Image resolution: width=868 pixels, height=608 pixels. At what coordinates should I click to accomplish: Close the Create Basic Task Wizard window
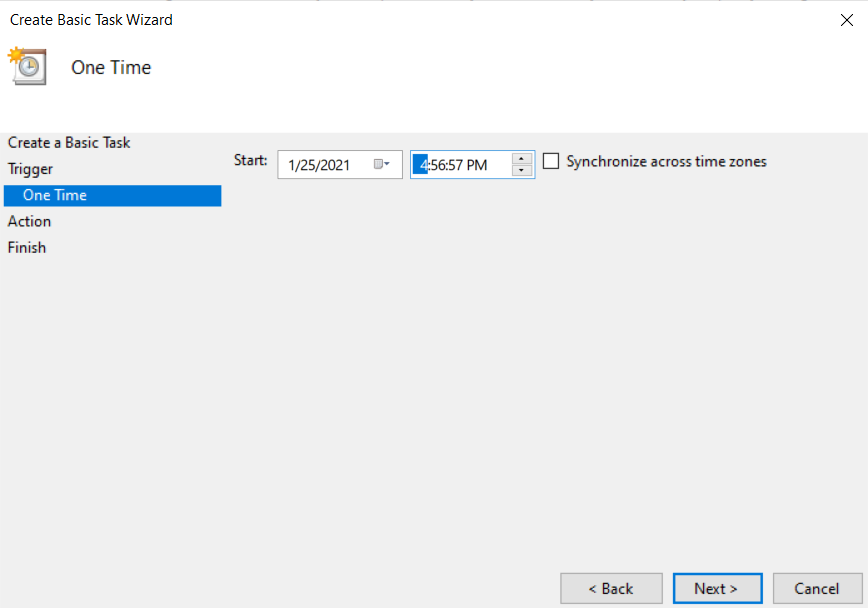[x=846, y=20]
